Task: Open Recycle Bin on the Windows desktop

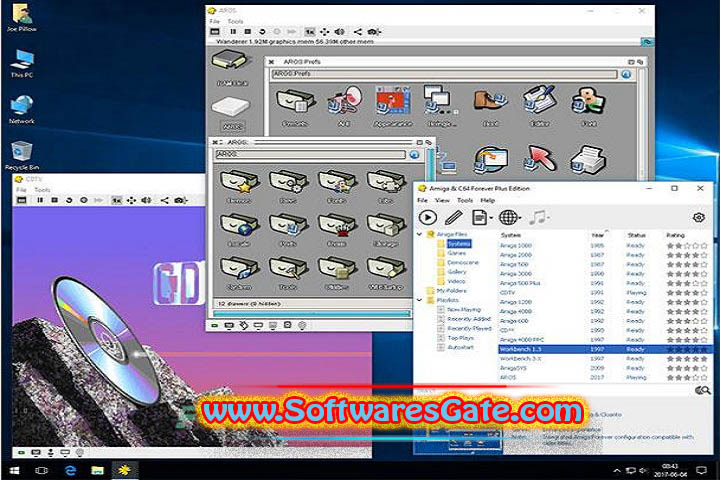Action: pos(22,156)
